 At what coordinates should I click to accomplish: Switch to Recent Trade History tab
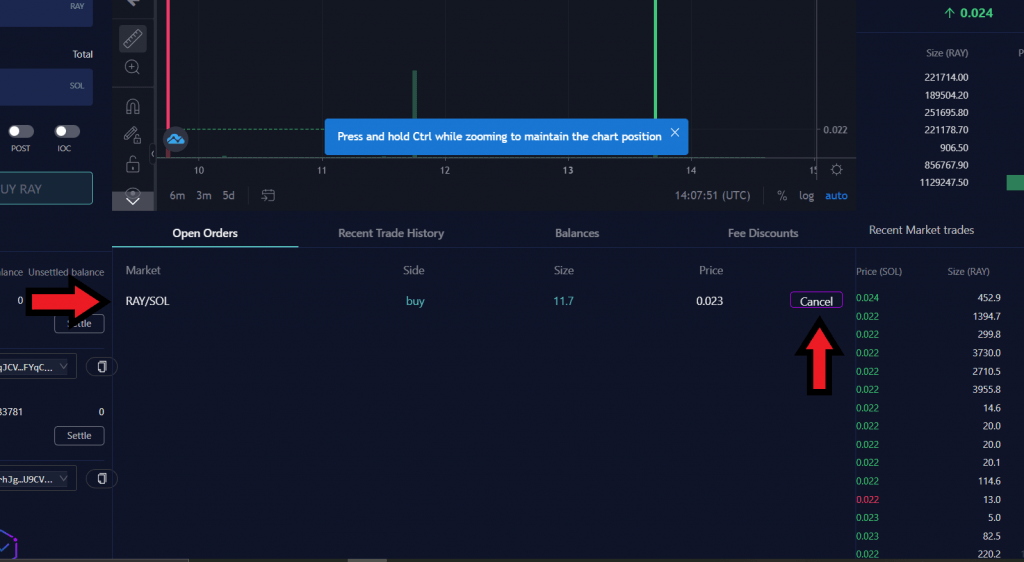pos(391,233)
